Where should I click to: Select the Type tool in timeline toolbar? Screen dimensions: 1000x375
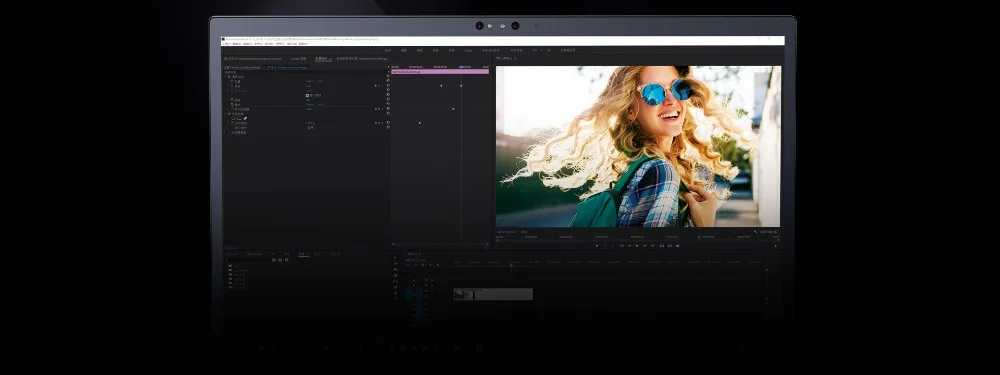click(395, 297)
